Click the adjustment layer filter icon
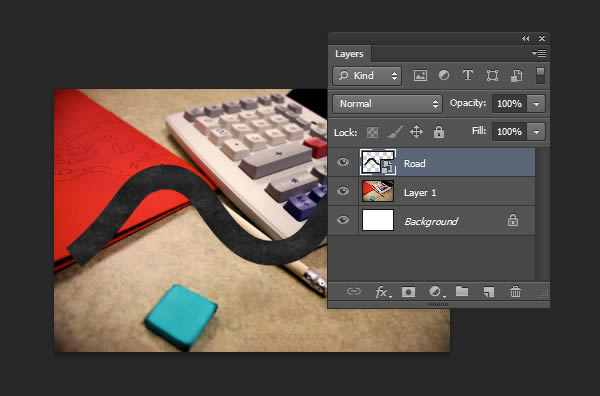This screenshot has width=600, height=396. [x=444, y=75]
